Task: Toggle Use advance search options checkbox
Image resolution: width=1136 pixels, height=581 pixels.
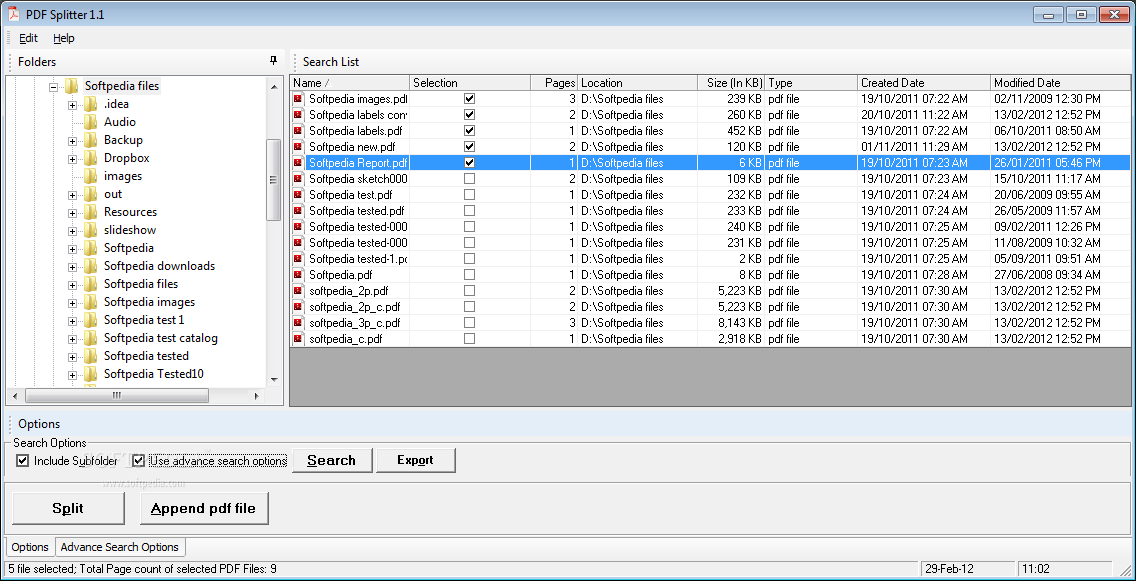Action: click(139, 461)
